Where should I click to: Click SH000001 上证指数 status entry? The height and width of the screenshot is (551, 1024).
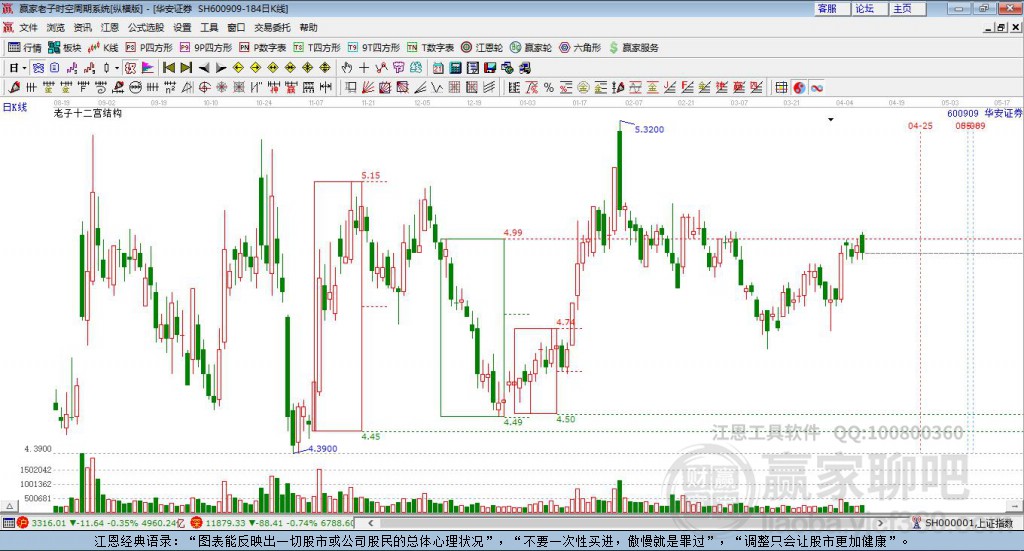(963, 523)
